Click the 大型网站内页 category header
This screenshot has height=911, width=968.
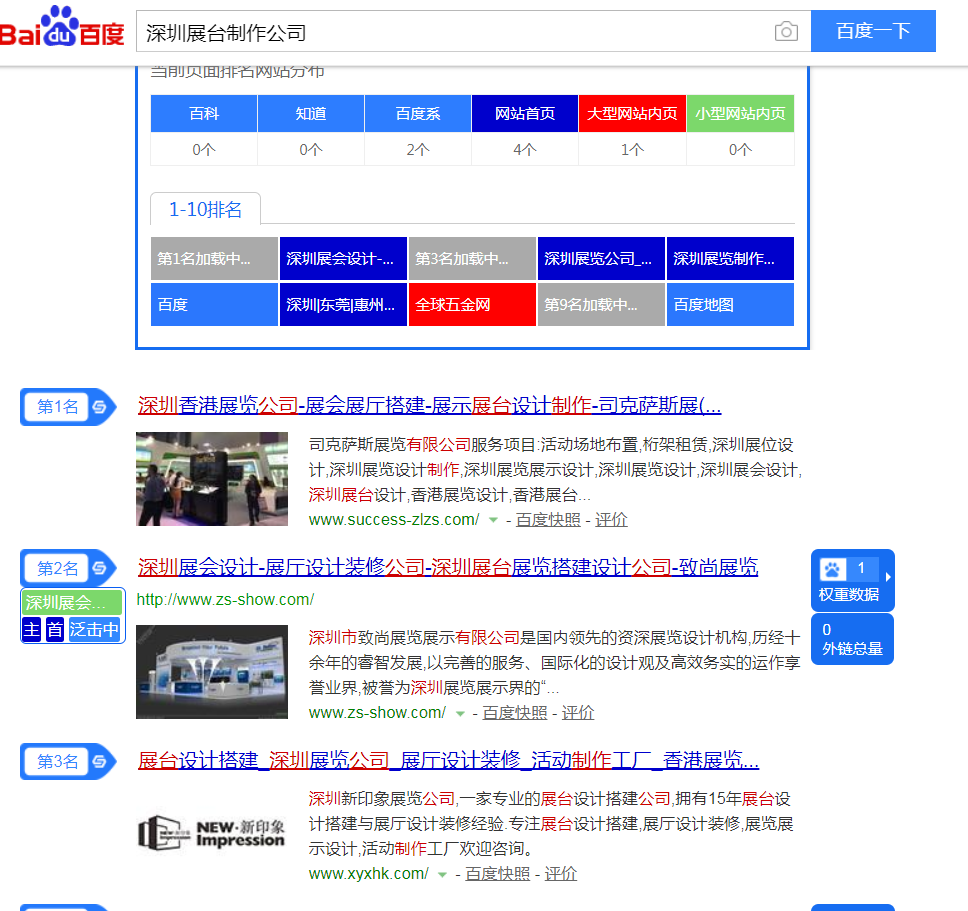point(632,114)
